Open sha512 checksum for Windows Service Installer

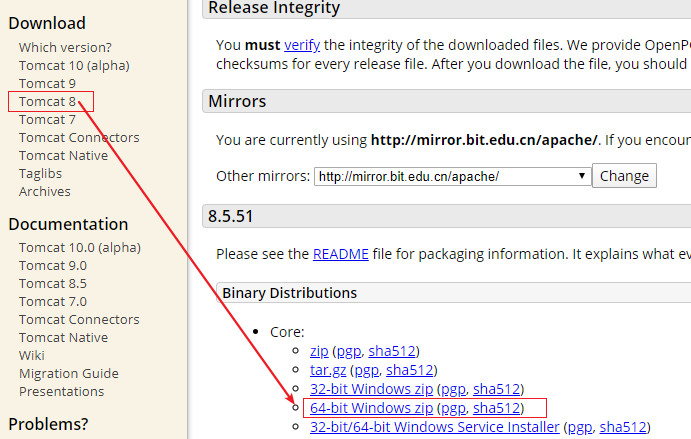click(x=623, y=427)
